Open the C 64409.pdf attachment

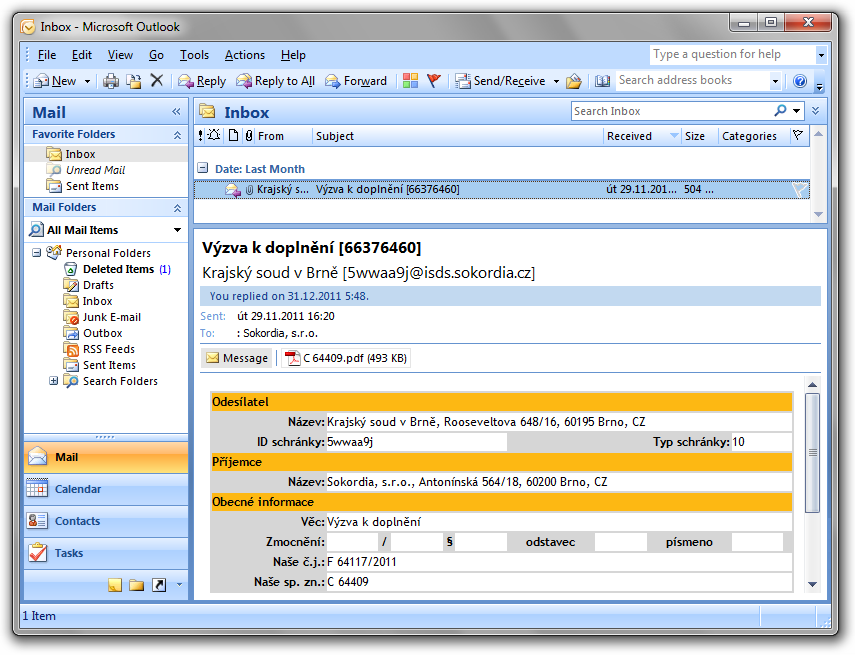[x=345, y=358]
